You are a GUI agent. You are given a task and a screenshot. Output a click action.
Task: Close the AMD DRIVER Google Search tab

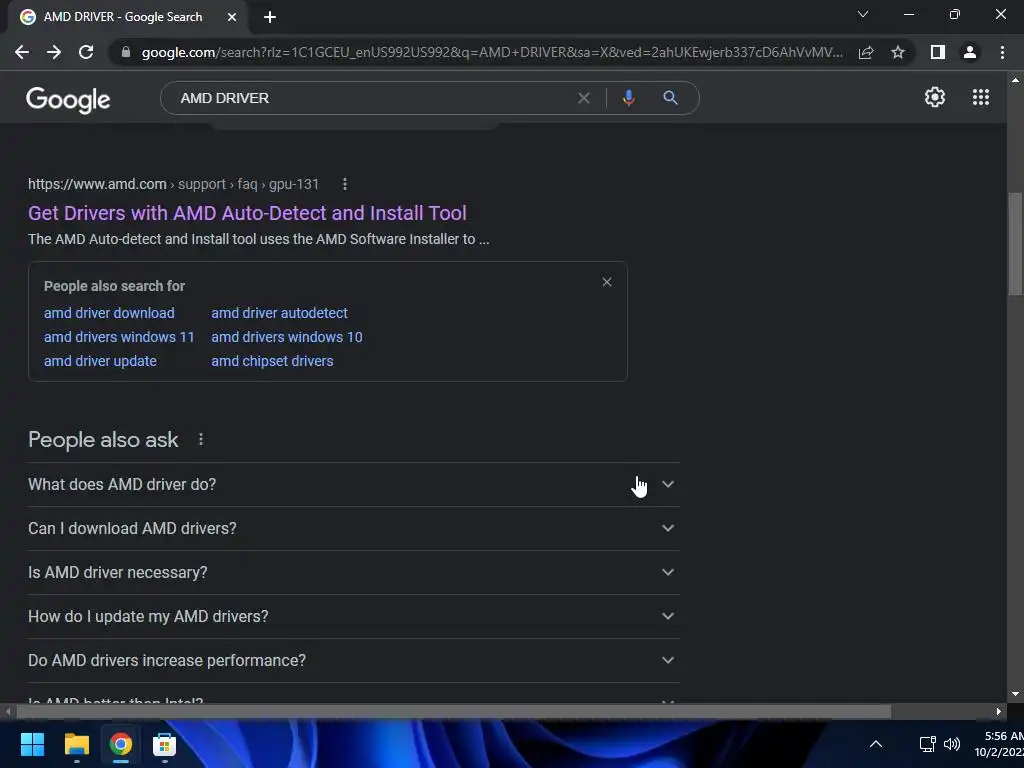232,17
